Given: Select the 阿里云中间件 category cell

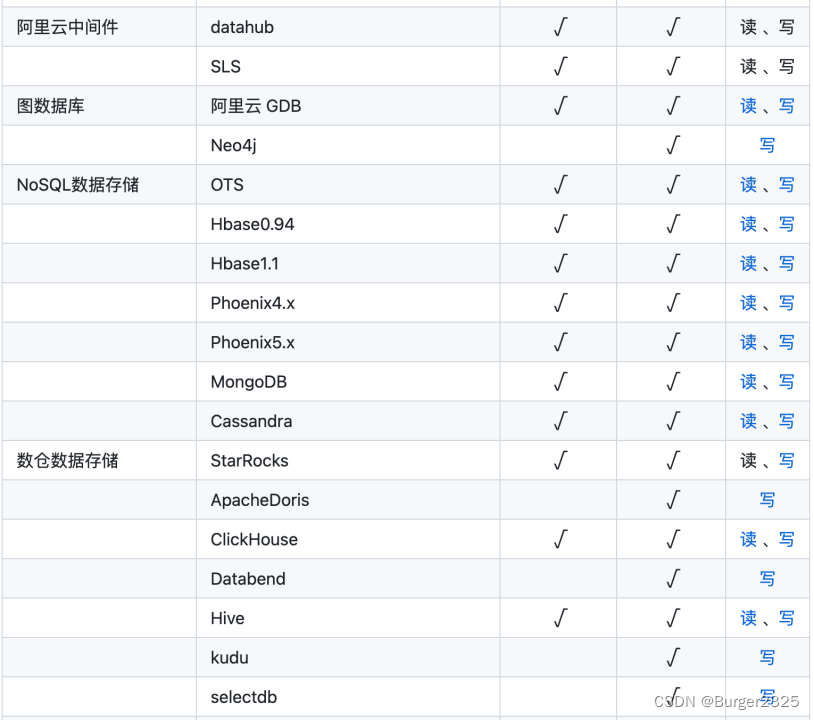Looking at the screenshot, I should pos(99,27).
